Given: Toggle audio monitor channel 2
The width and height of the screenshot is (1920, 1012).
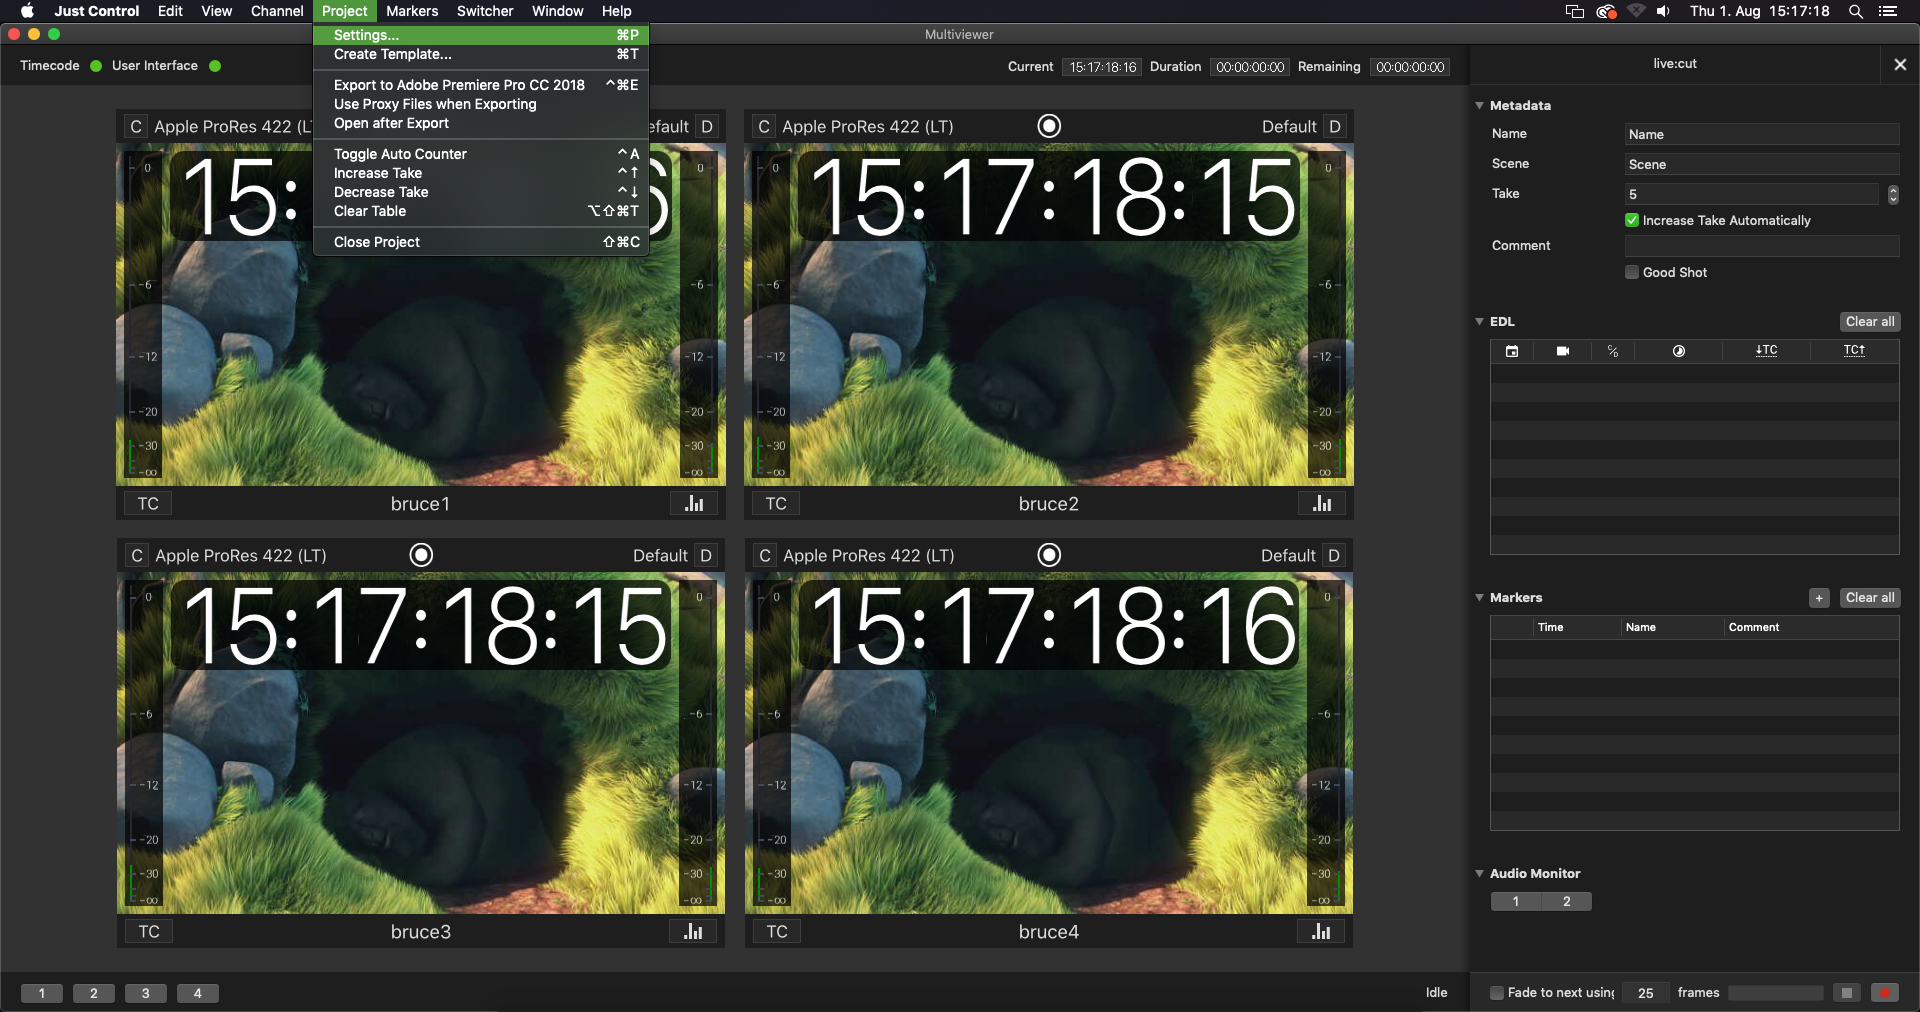Looking at the screenshot, I should (x=1567, y=902).
